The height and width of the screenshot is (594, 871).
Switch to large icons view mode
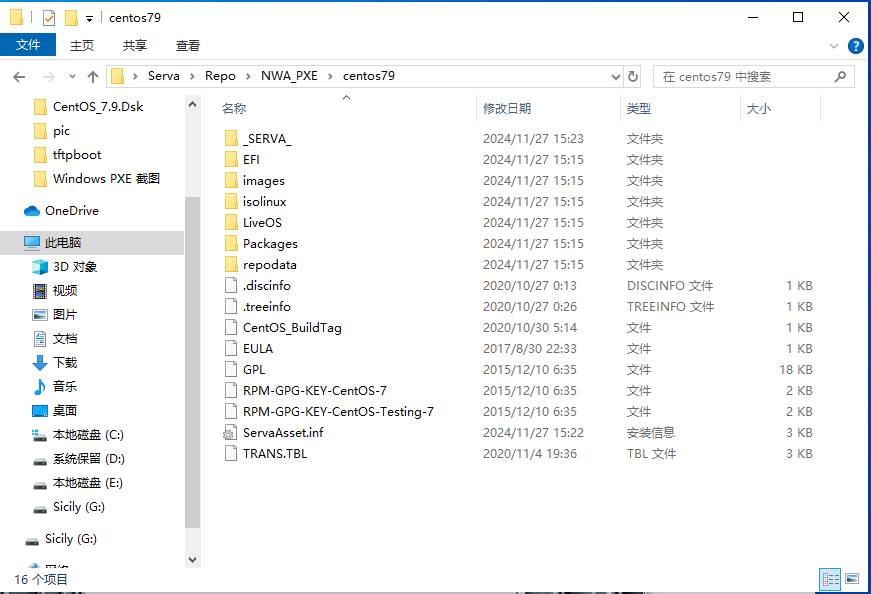(852, 579)
